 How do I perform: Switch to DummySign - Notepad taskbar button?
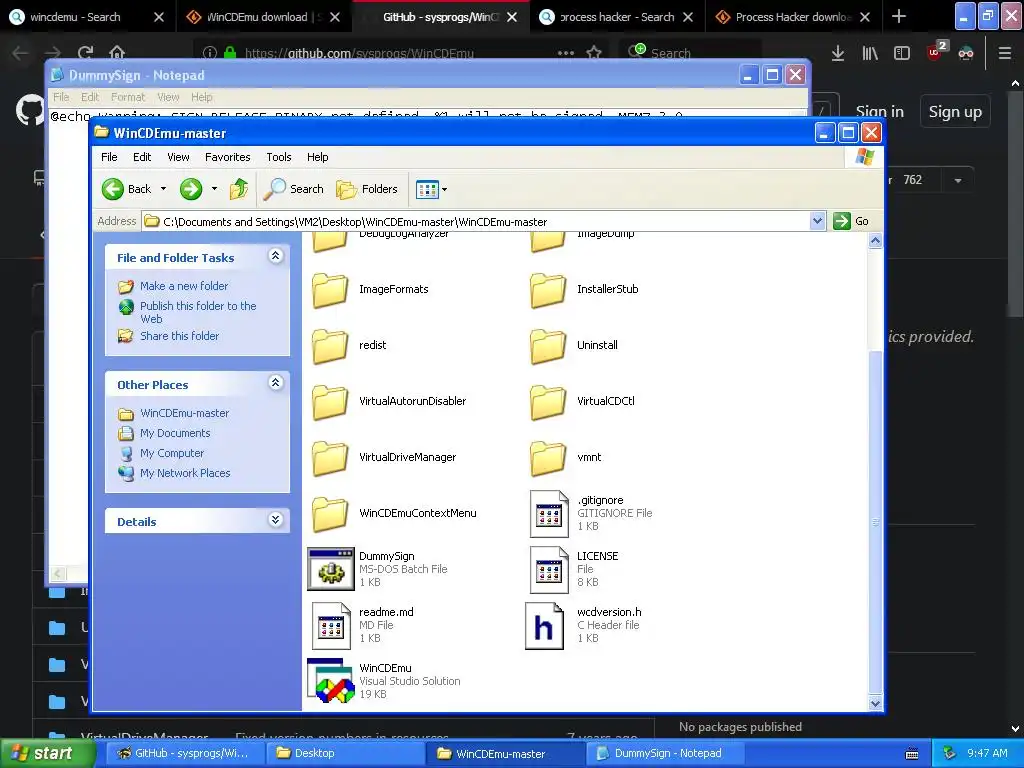tap(663, 754)
